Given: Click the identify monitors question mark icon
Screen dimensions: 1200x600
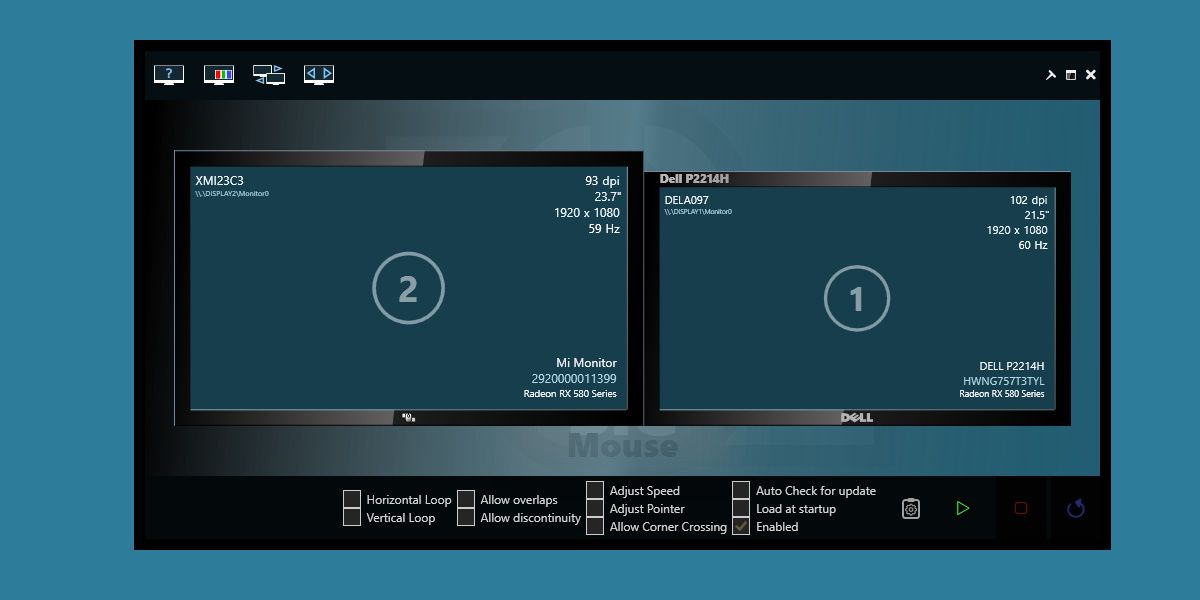Looking at the screenshot, I should point(169,74).
